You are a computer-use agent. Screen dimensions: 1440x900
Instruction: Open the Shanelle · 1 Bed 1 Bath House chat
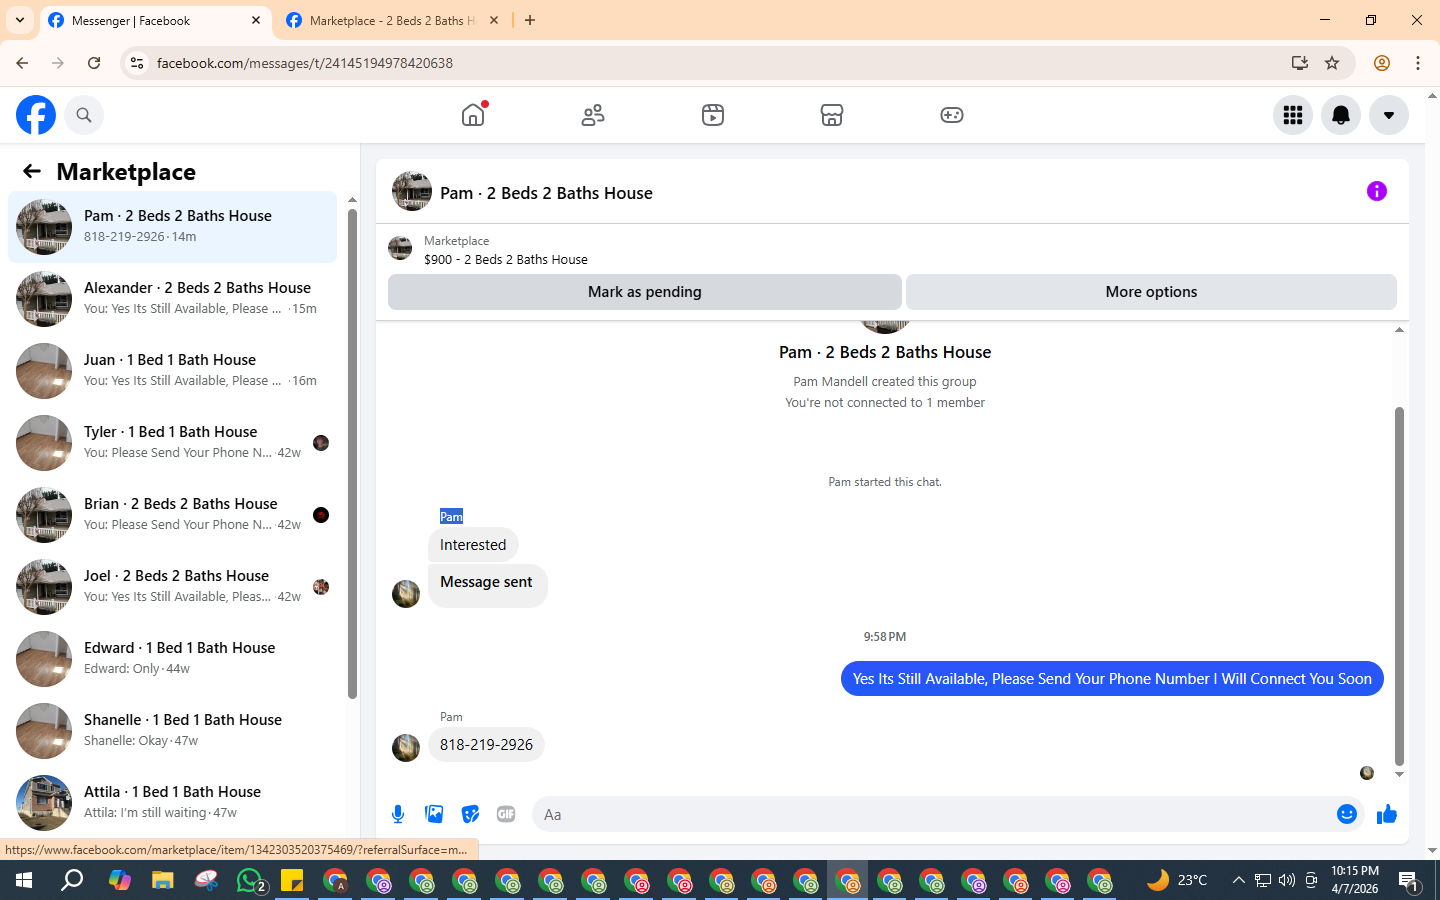[172, 731]
